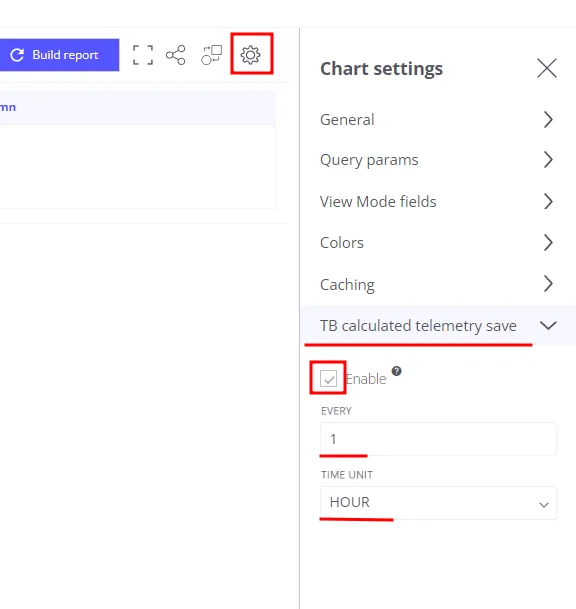Viewport: 576px width, 609px height.
Task: Click the fullscreen expand icon
Action: pos(143,55)
